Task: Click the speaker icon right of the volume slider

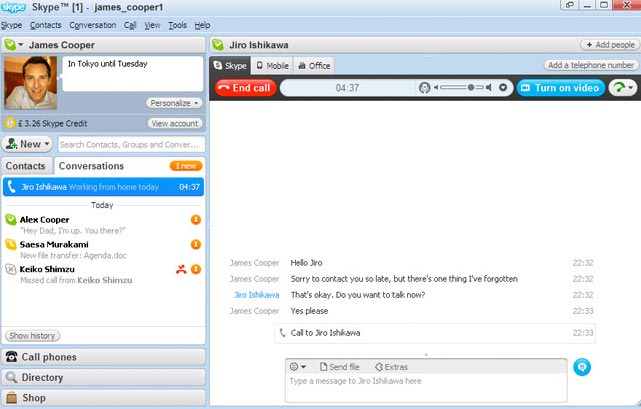Action: (x=489, y=88)
